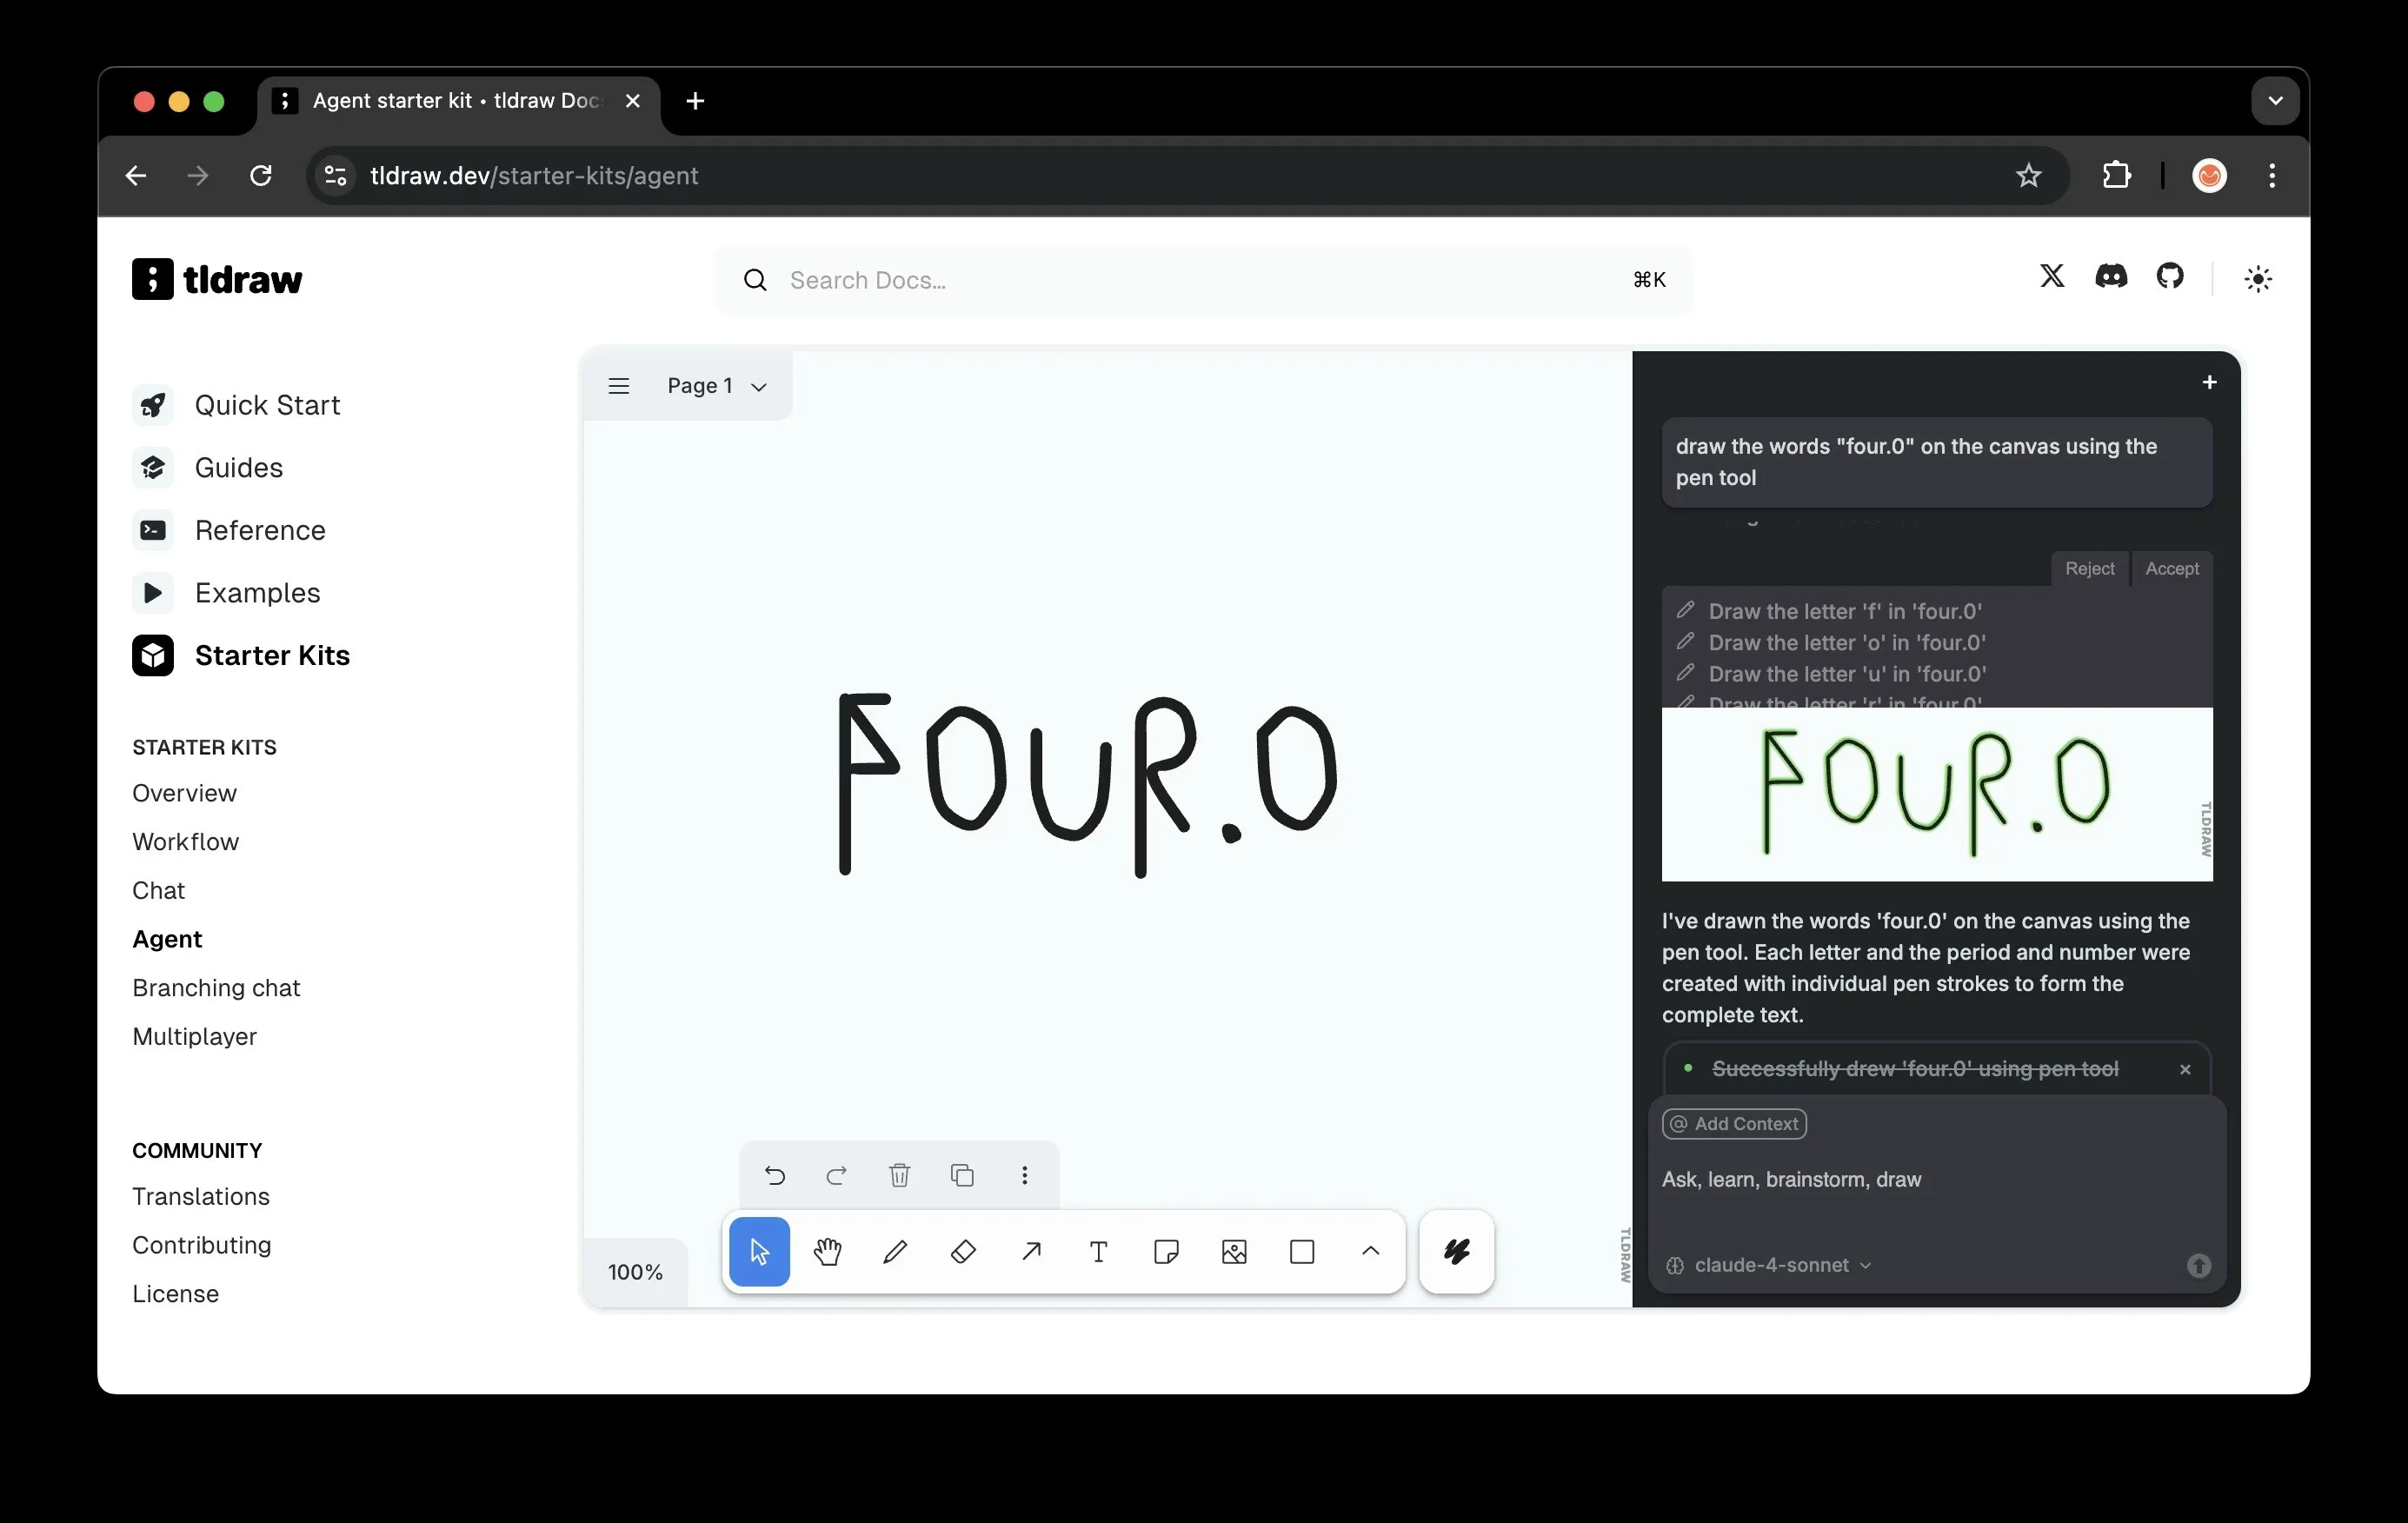Click the Image media tool
Viewport: 2408px width, 1523px height.
(x=1234, y=1251)
